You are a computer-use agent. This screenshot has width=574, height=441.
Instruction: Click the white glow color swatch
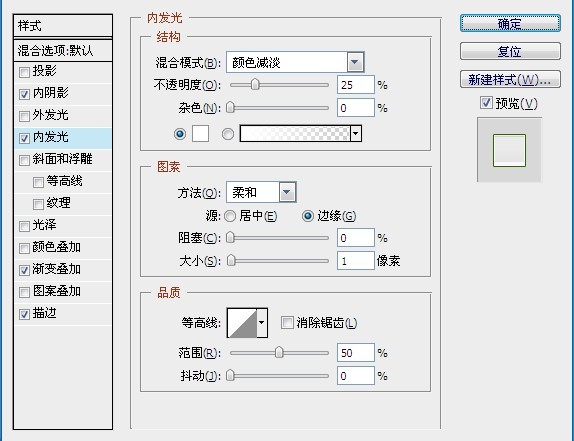click(201, 134)
